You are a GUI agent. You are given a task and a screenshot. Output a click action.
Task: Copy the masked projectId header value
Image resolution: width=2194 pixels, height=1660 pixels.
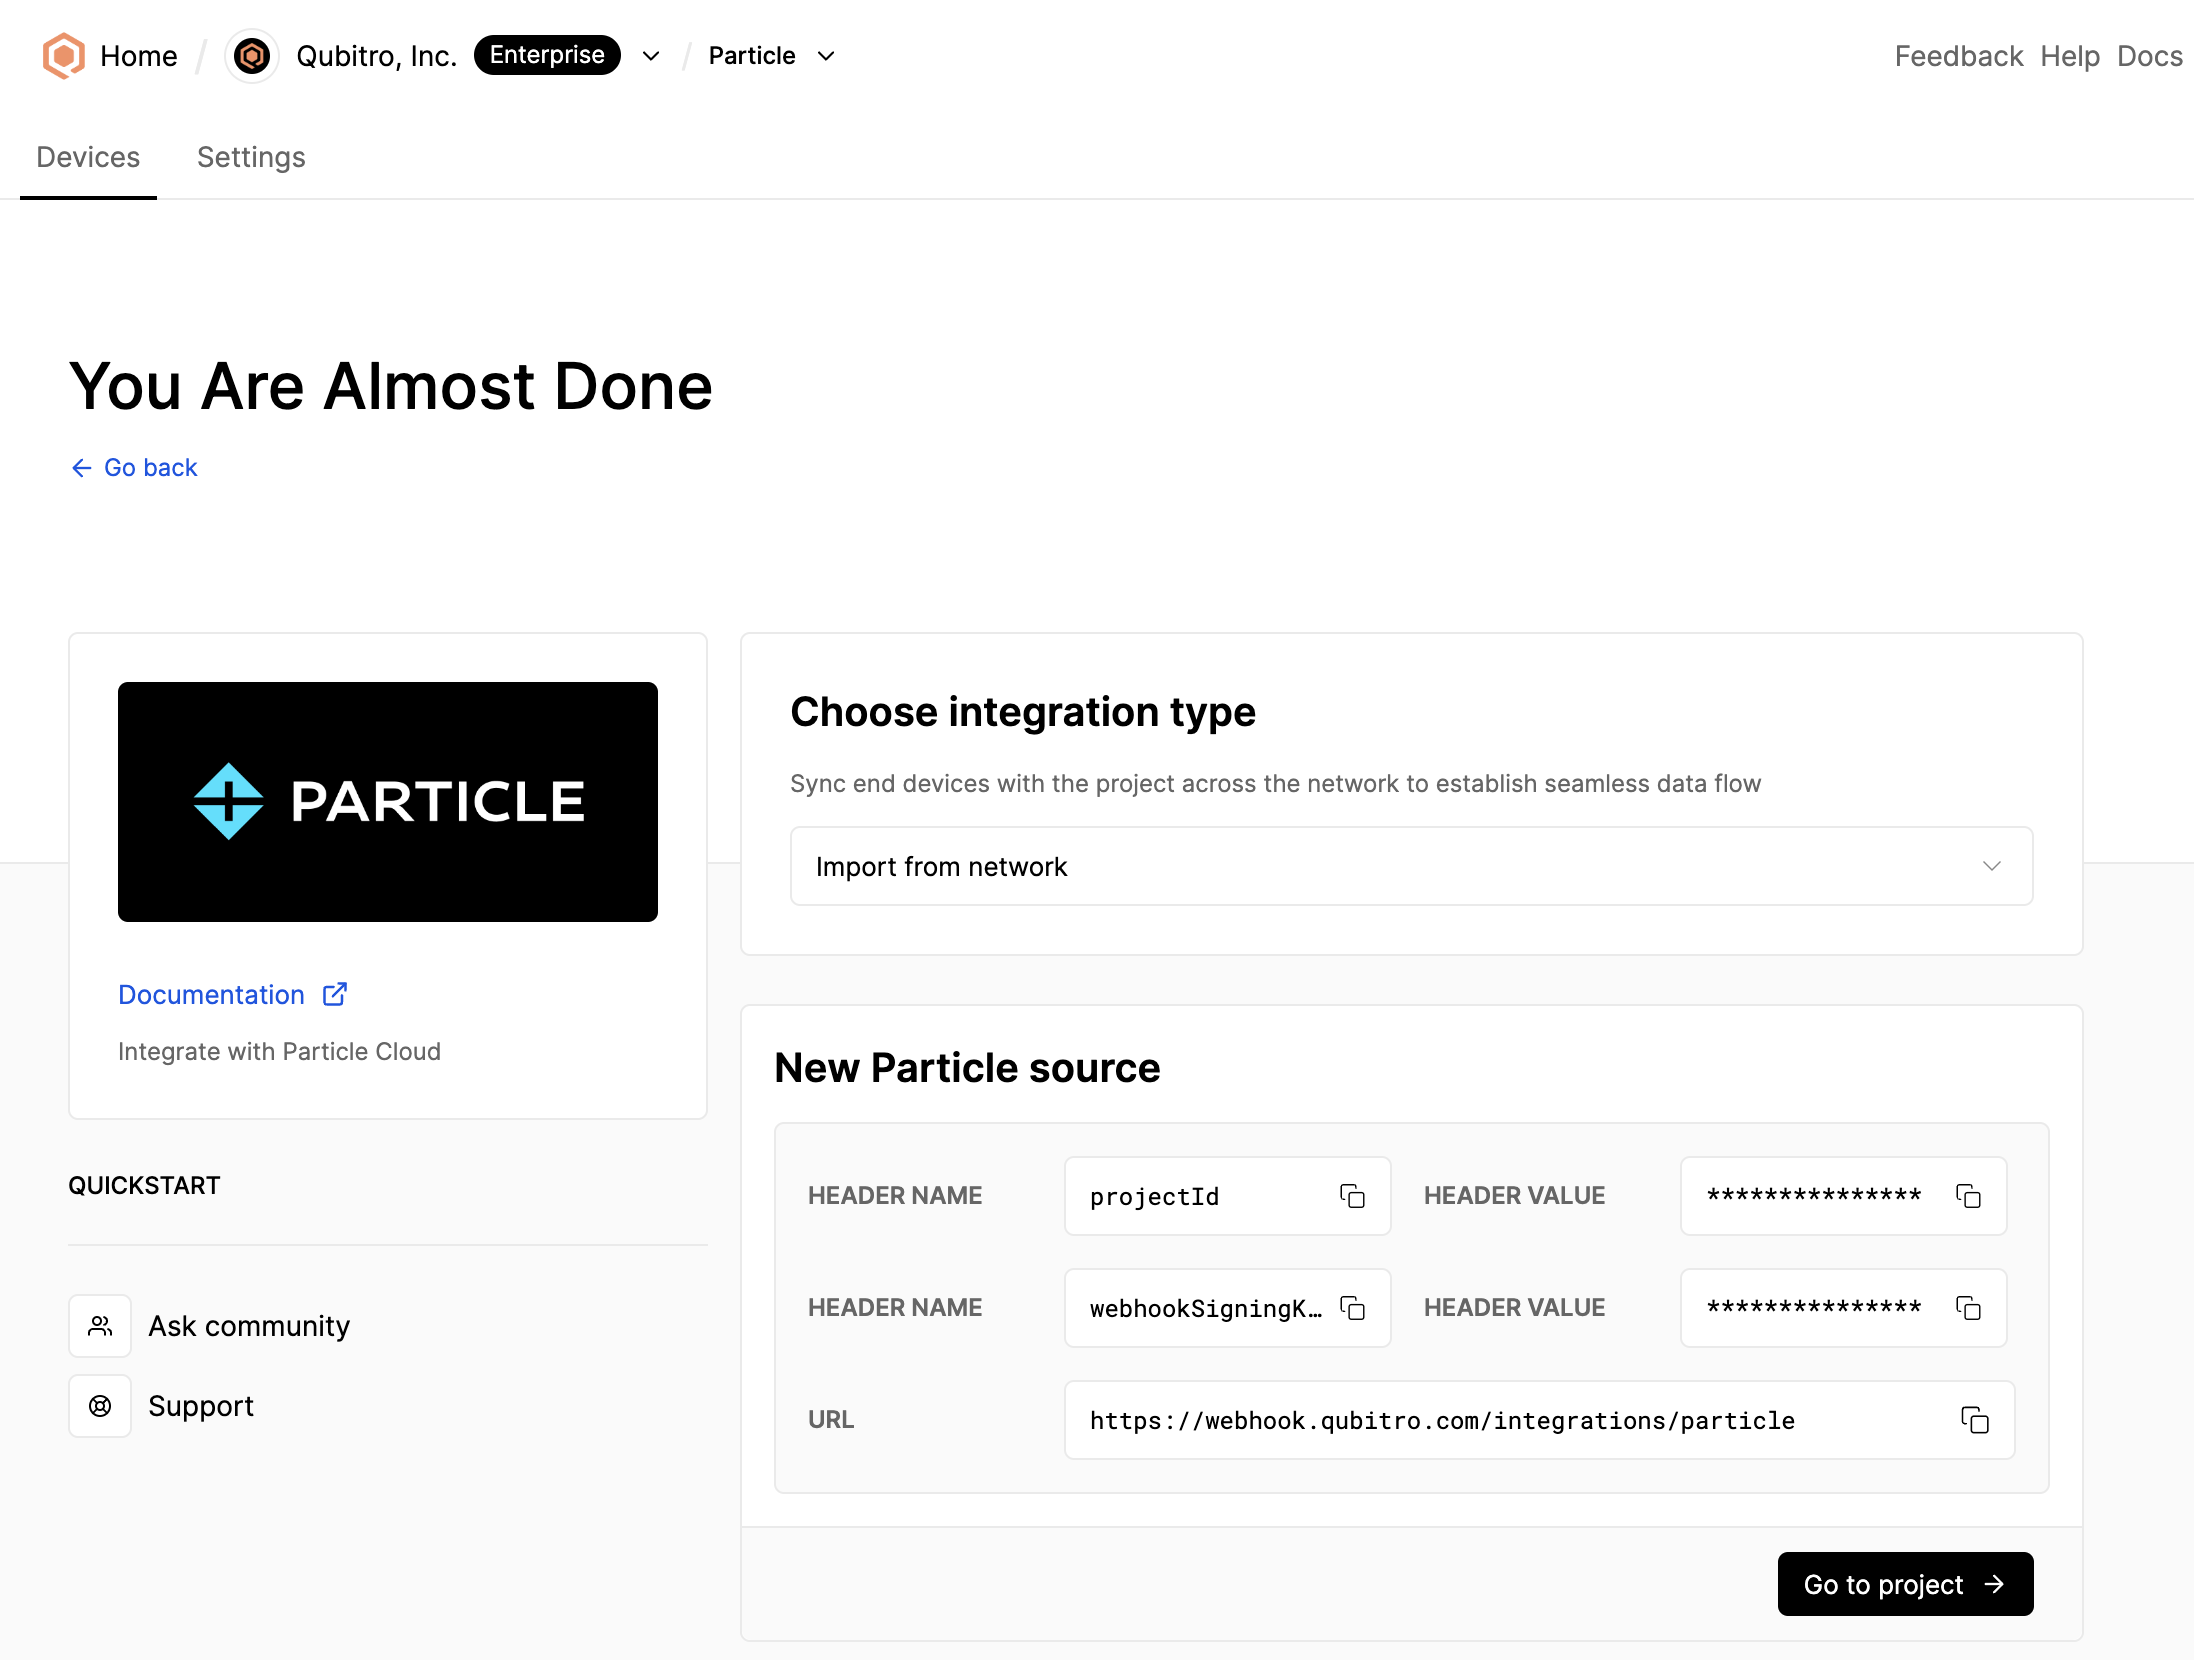(1968, 1195)
